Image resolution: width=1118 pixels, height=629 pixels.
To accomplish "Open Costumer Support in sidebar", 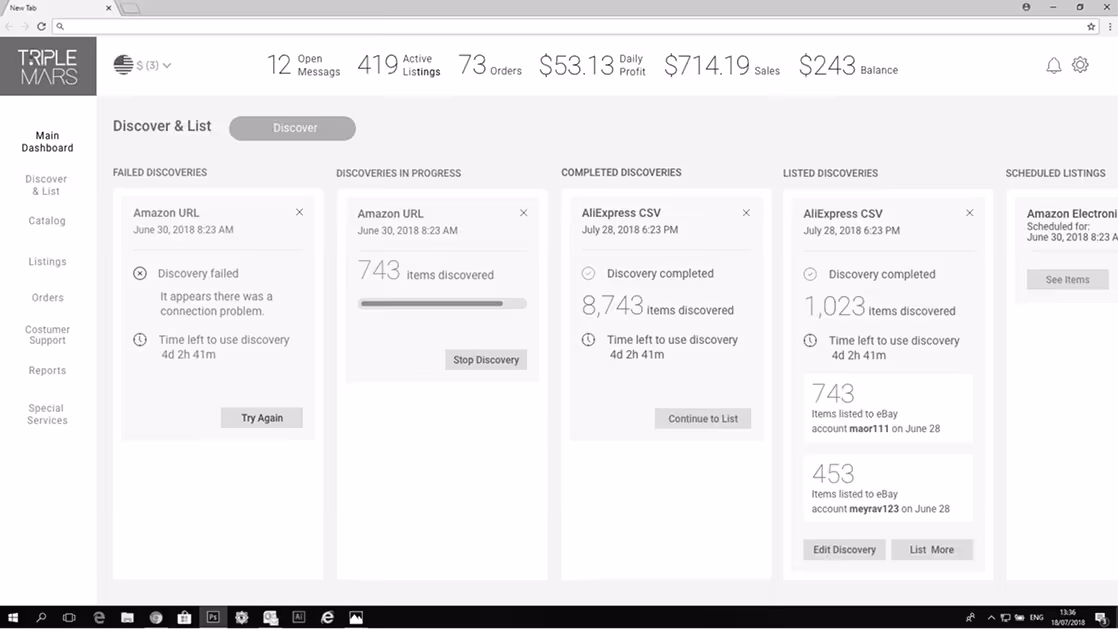I will (x=47, y=335).
